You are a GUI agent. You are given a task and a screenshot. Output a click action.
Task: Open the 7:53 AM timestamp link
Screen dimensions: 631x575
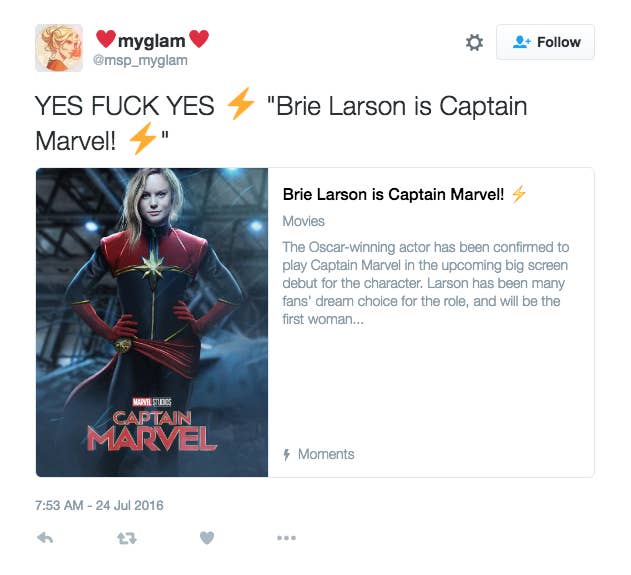[99, 505]
